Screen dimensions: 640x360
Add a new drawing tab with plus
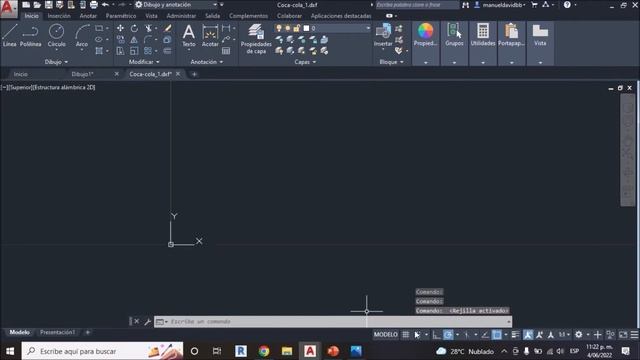[x=194, y=74]
